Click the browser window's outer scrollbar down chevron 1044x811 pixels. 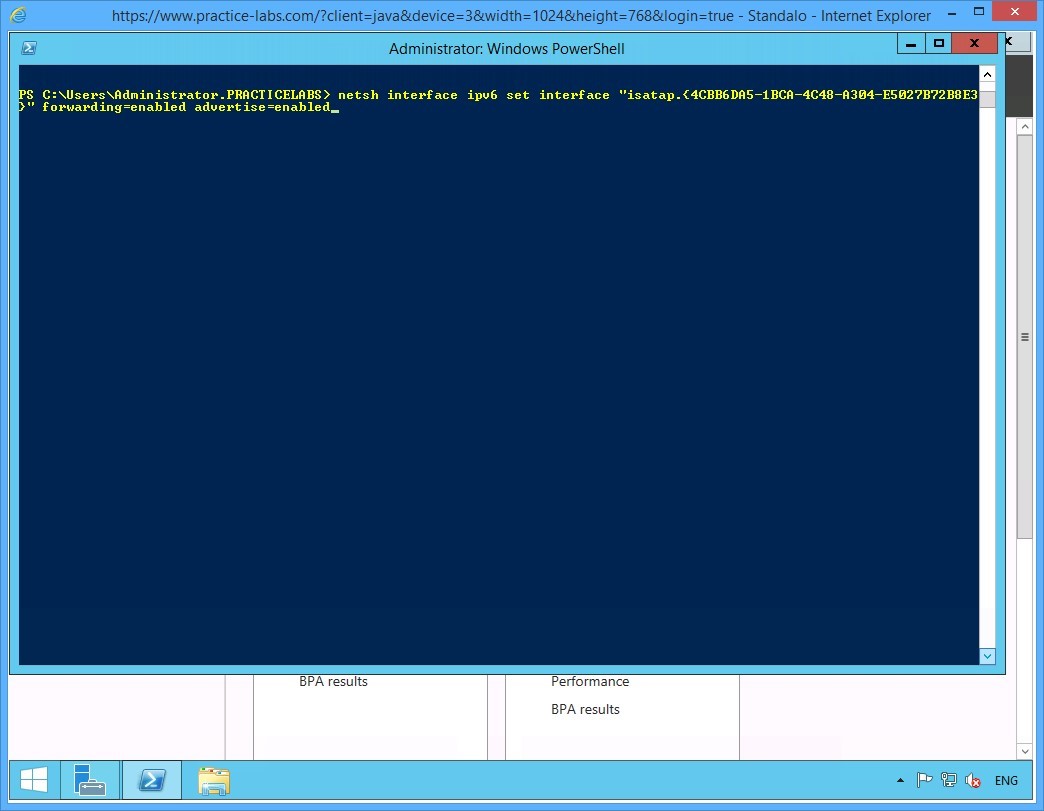pos(1023,751)
